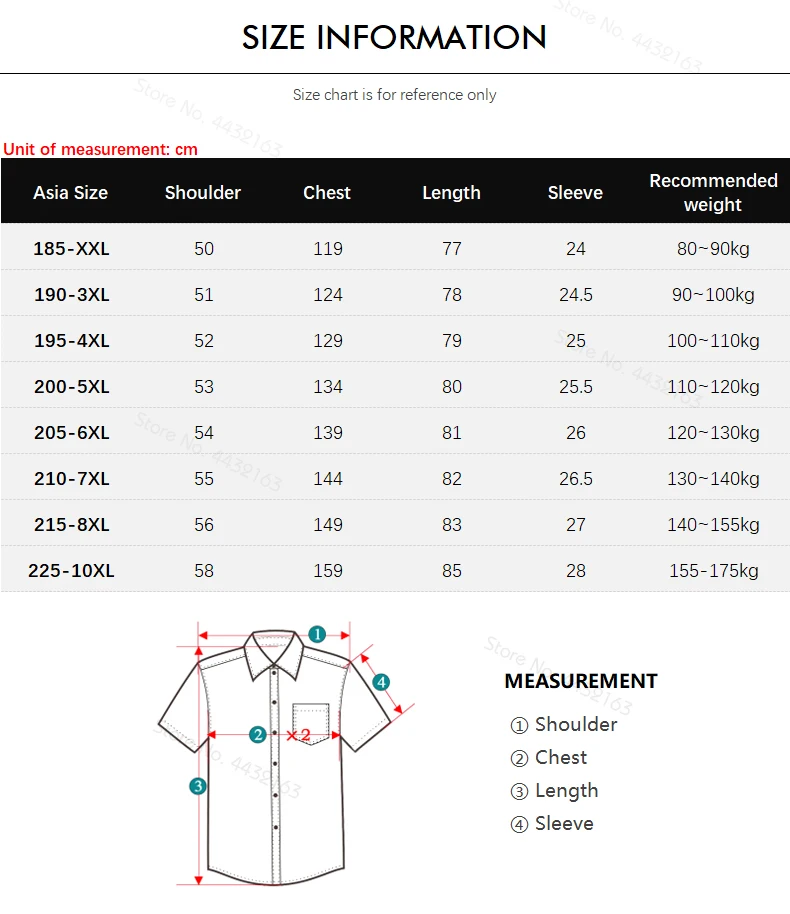
Task: Click the MEASUREMENT legend title
Action: [x=581, y=681]
